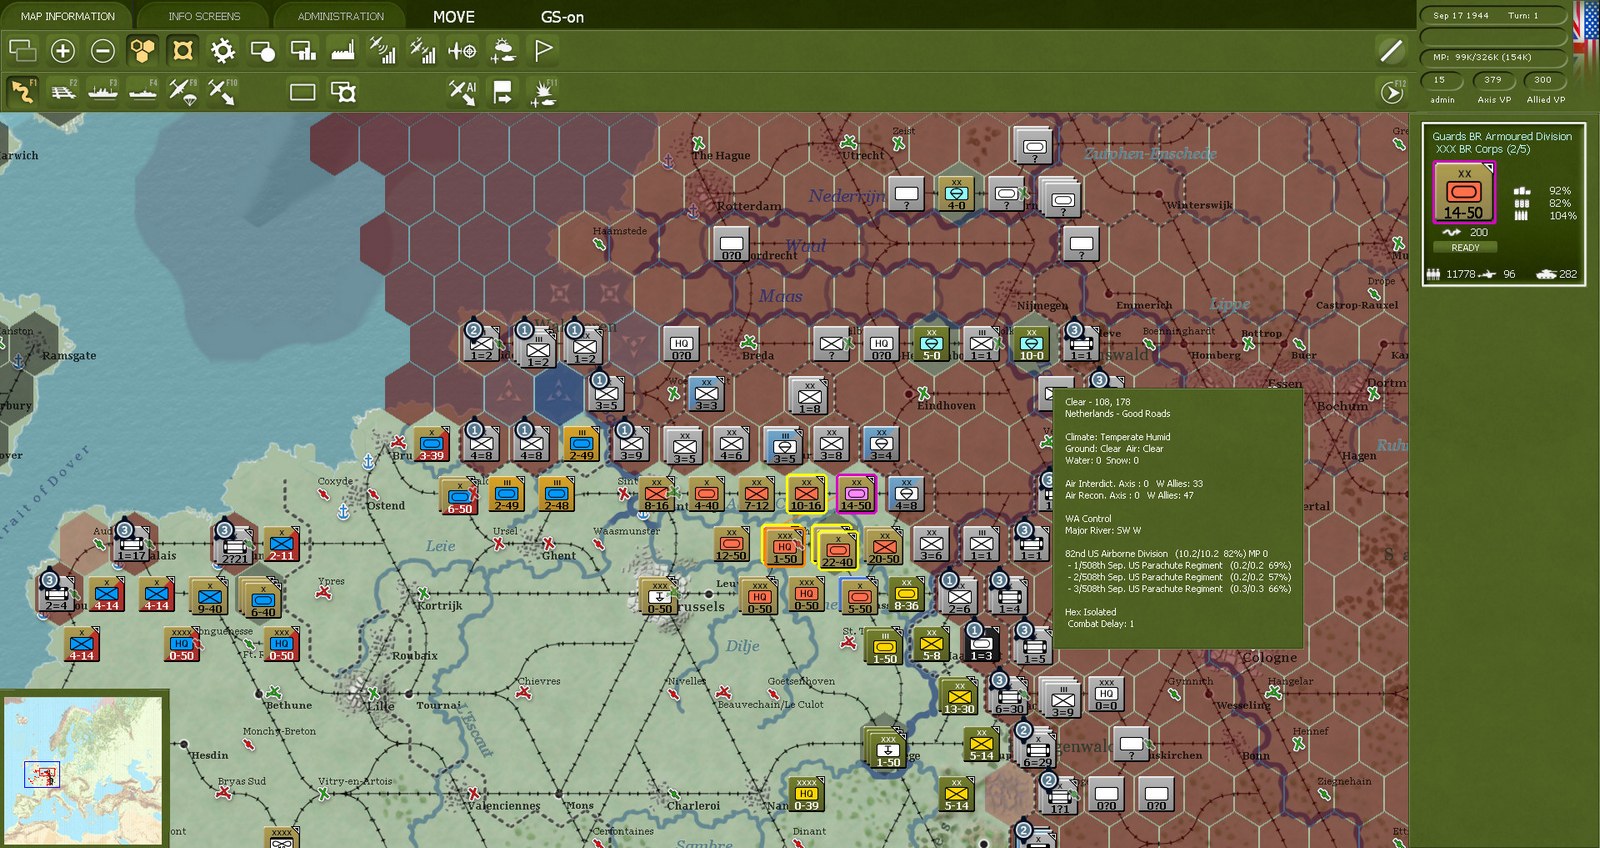This screenshot has height=848, width=1600.
Task: Select the 8-36 unit counter
Action: (906, 593)
